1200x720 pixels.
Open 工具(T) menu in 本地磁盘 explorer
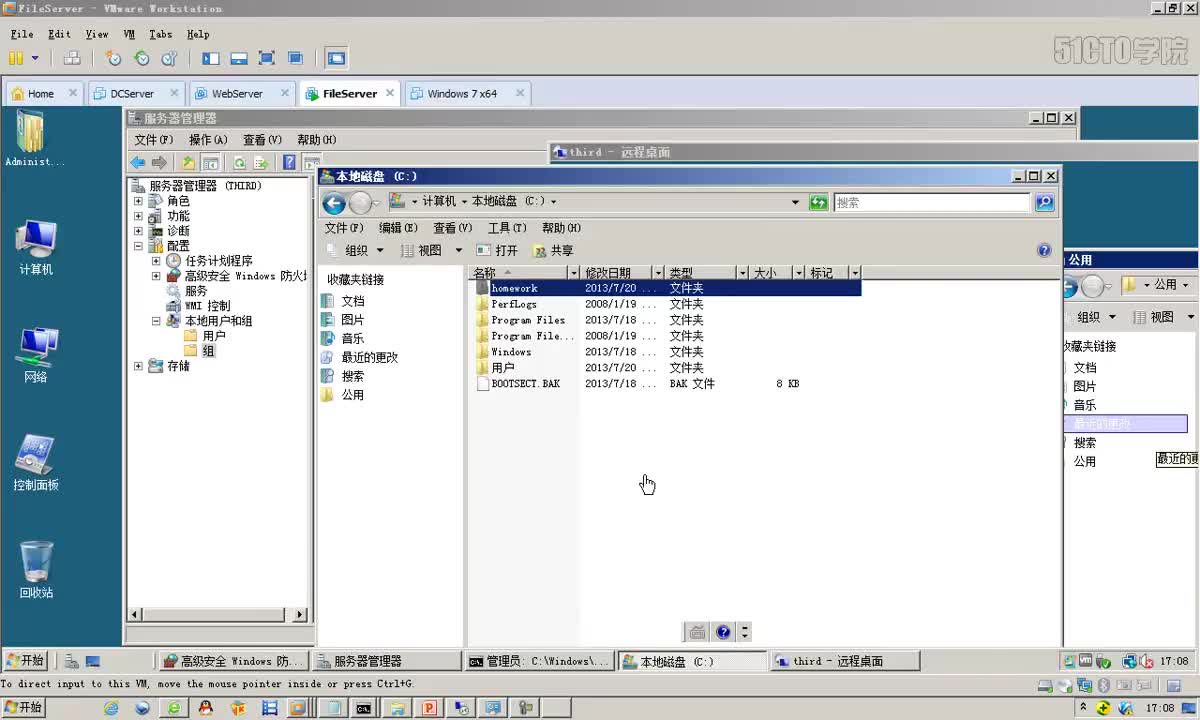(x=507, y=228)
